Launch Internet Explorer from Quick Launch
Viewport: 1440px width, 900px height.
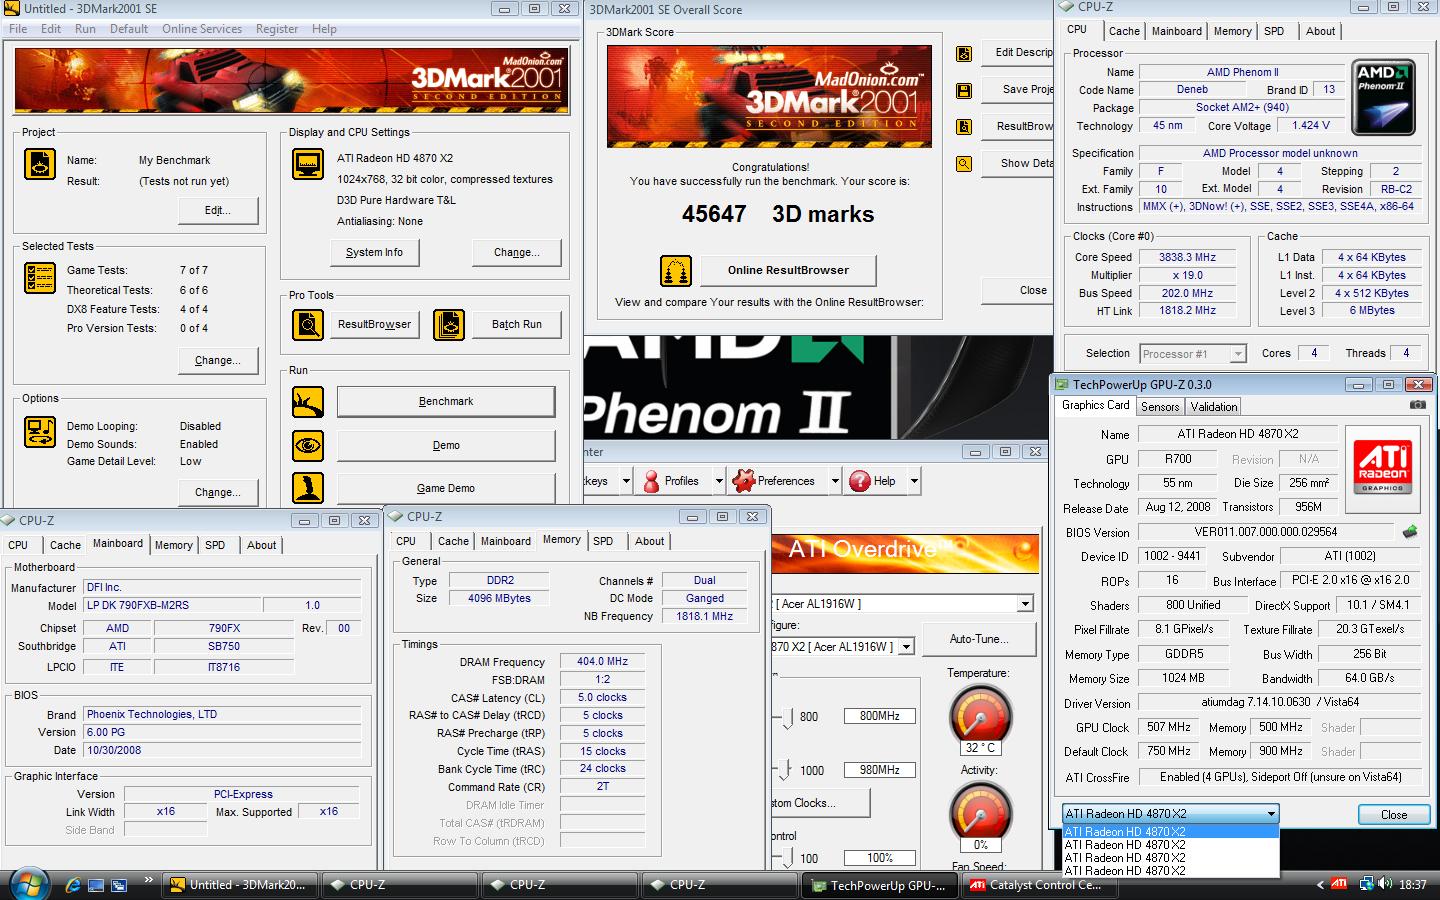[x=73, y=885]
